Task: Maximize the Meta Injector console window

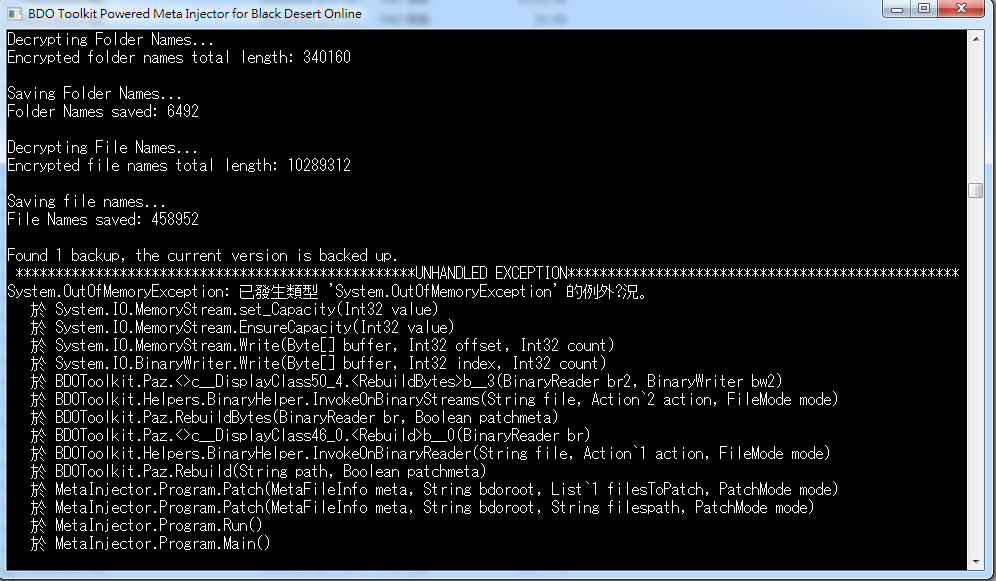Action: point(923,9)
